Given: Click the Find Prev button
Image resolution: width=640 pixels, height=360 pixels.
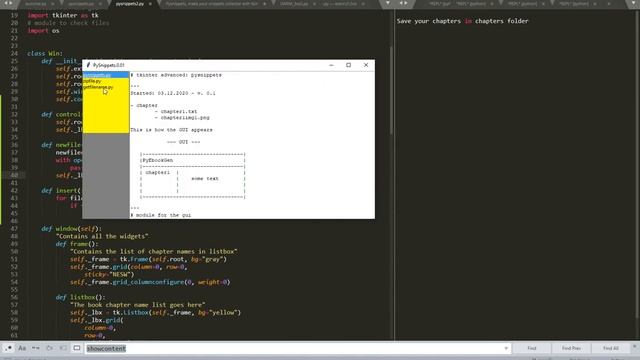Looking at the screenshot, I should click(x=571, y=348).
